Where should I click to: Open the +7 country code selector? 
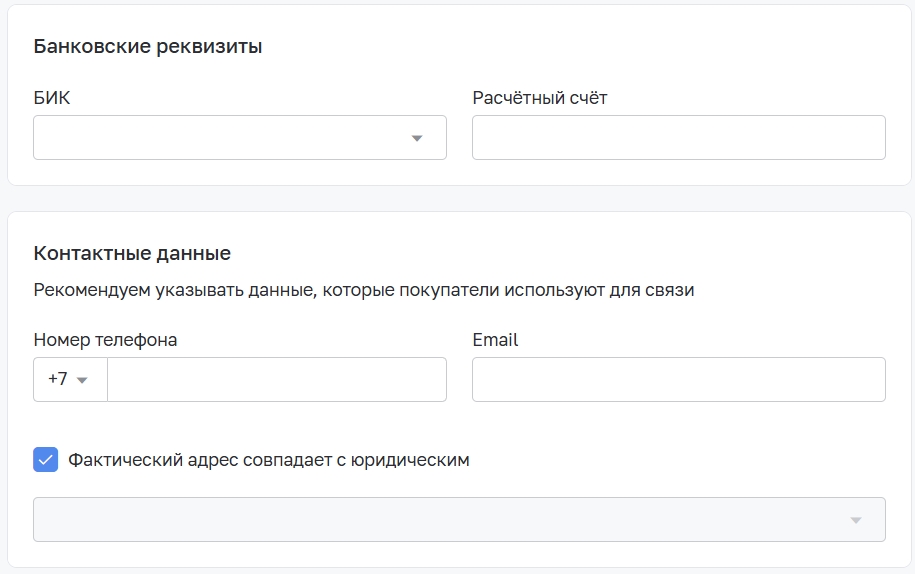click(x=70, y=380)
